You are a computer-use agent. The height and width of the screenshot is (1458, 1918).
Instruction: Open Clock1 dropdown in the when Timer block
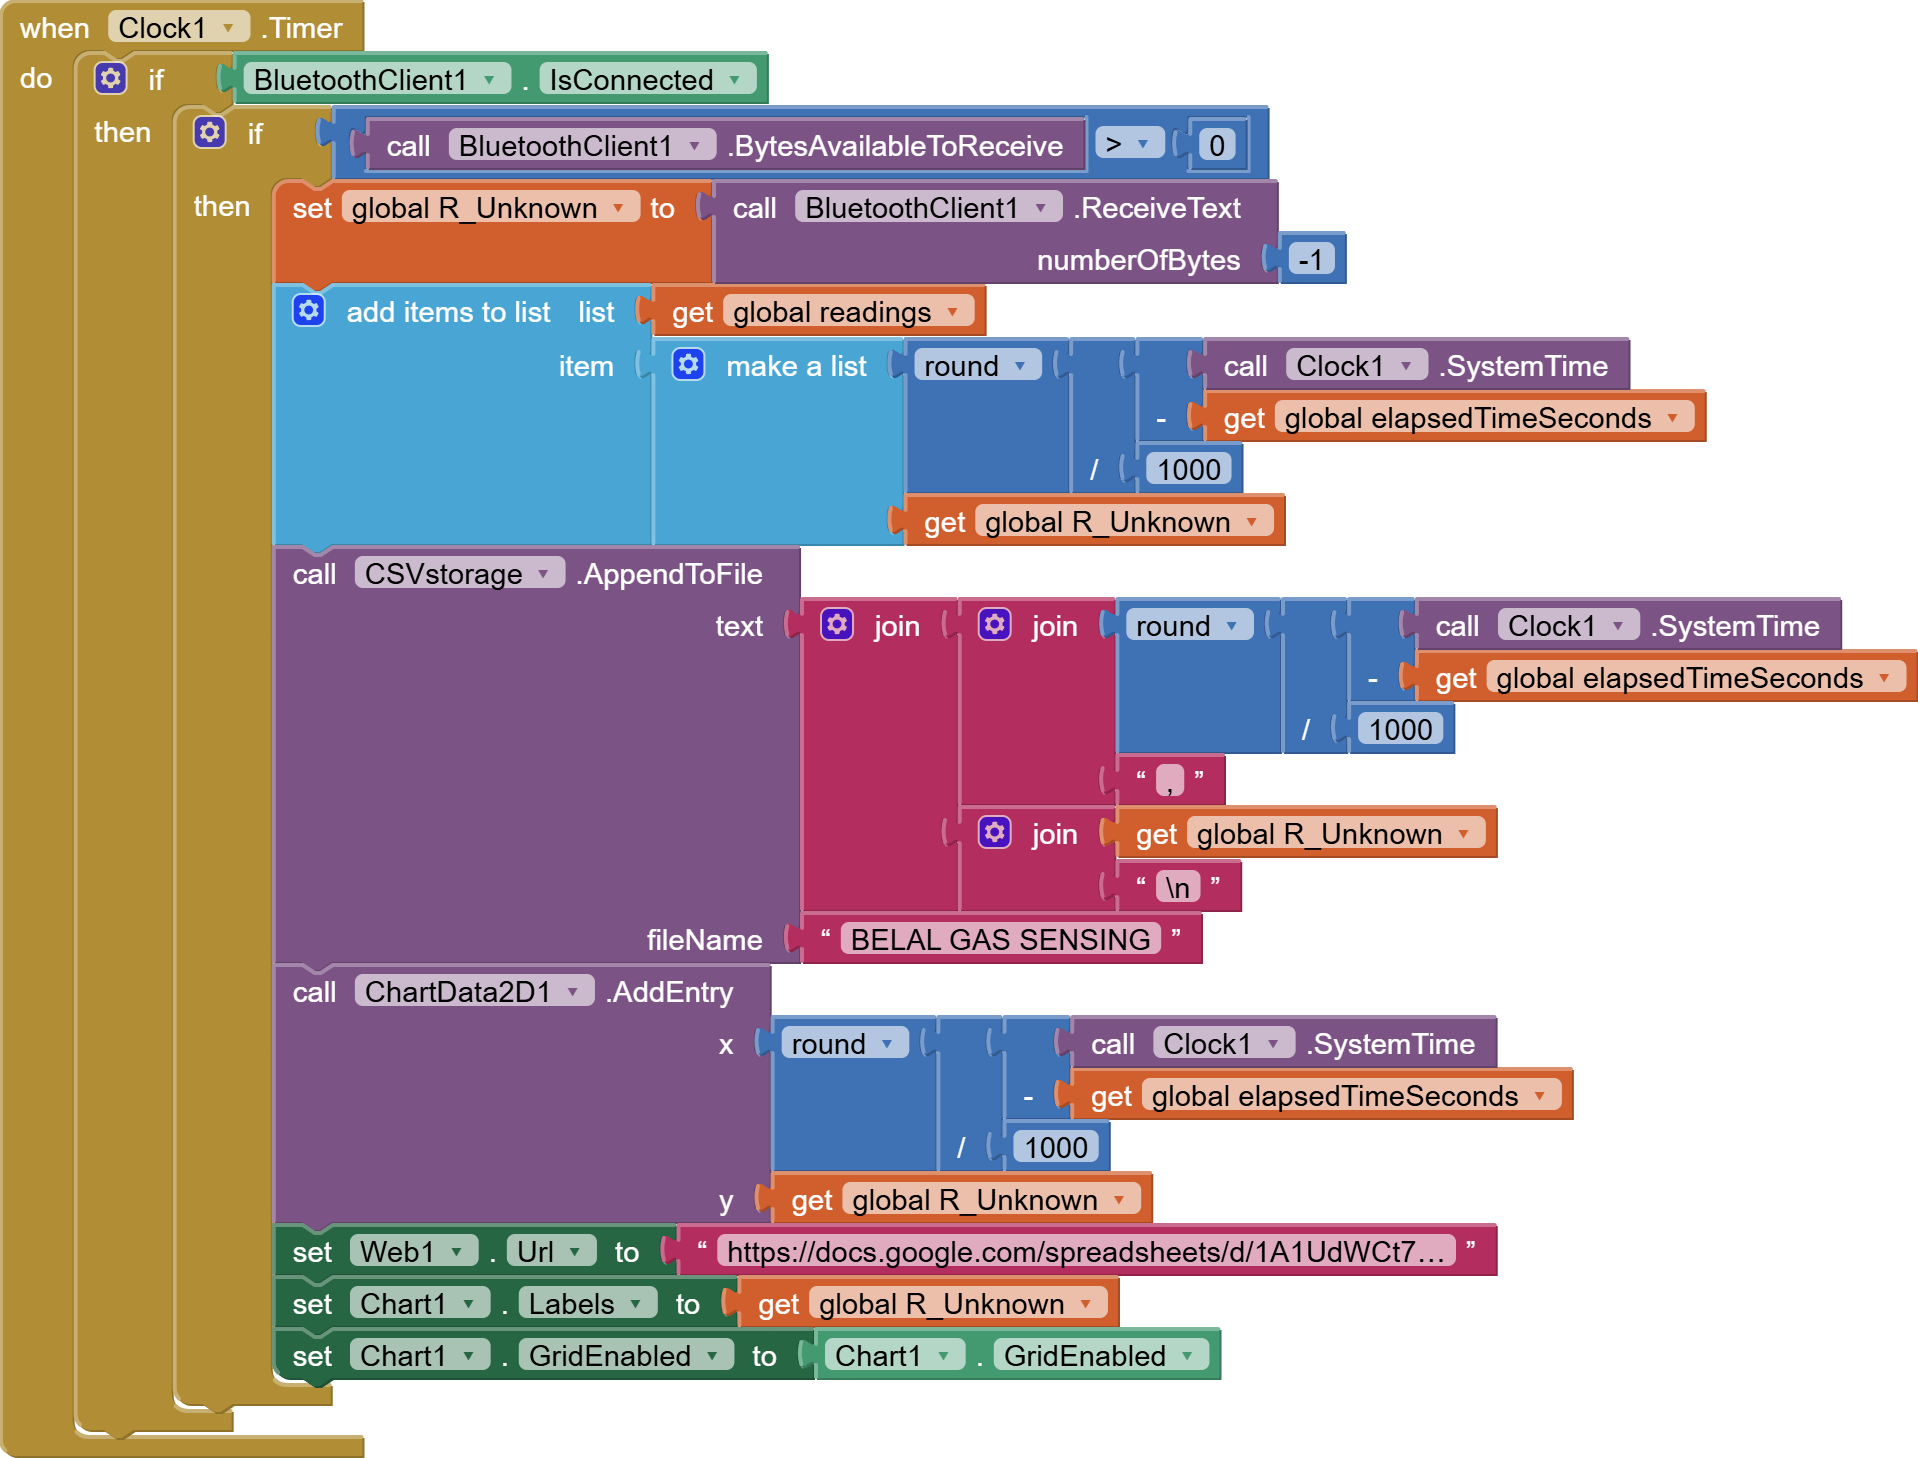[229, 28]
